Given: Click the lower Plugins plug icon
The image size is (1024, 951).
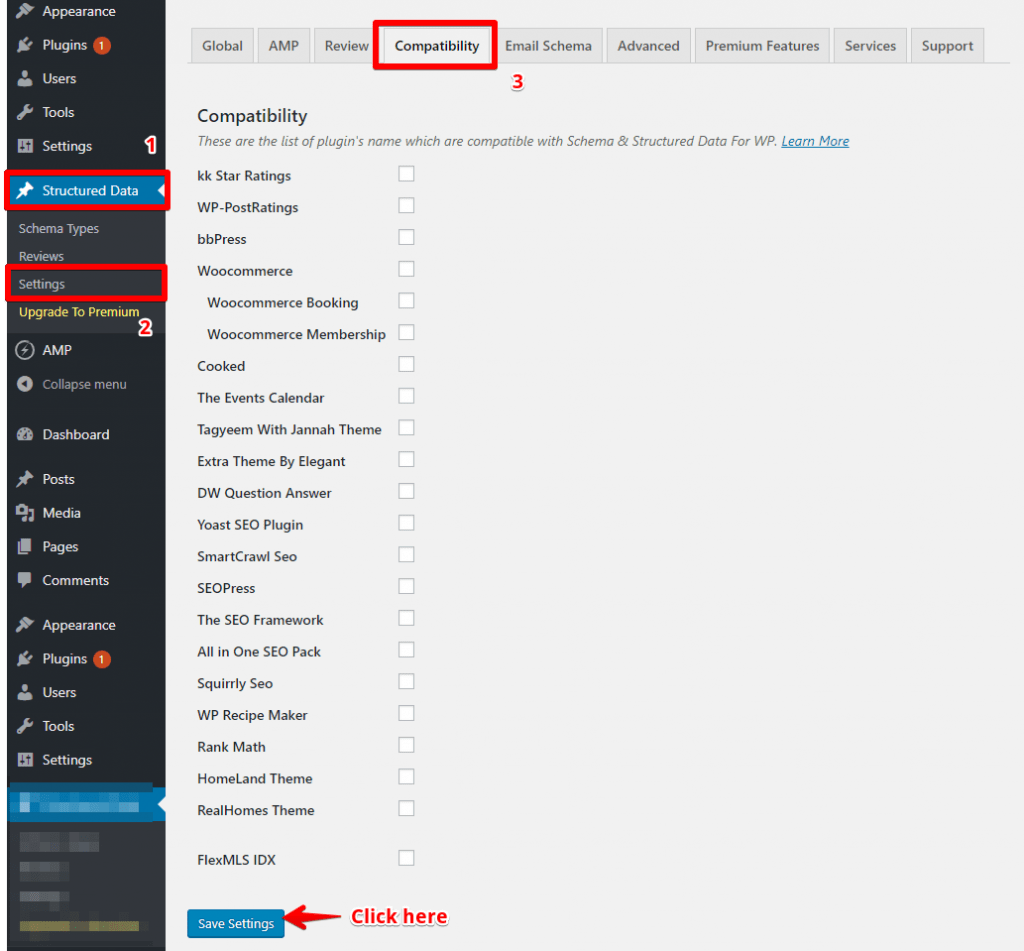Looking at the screenshot, I should (25, 658).
